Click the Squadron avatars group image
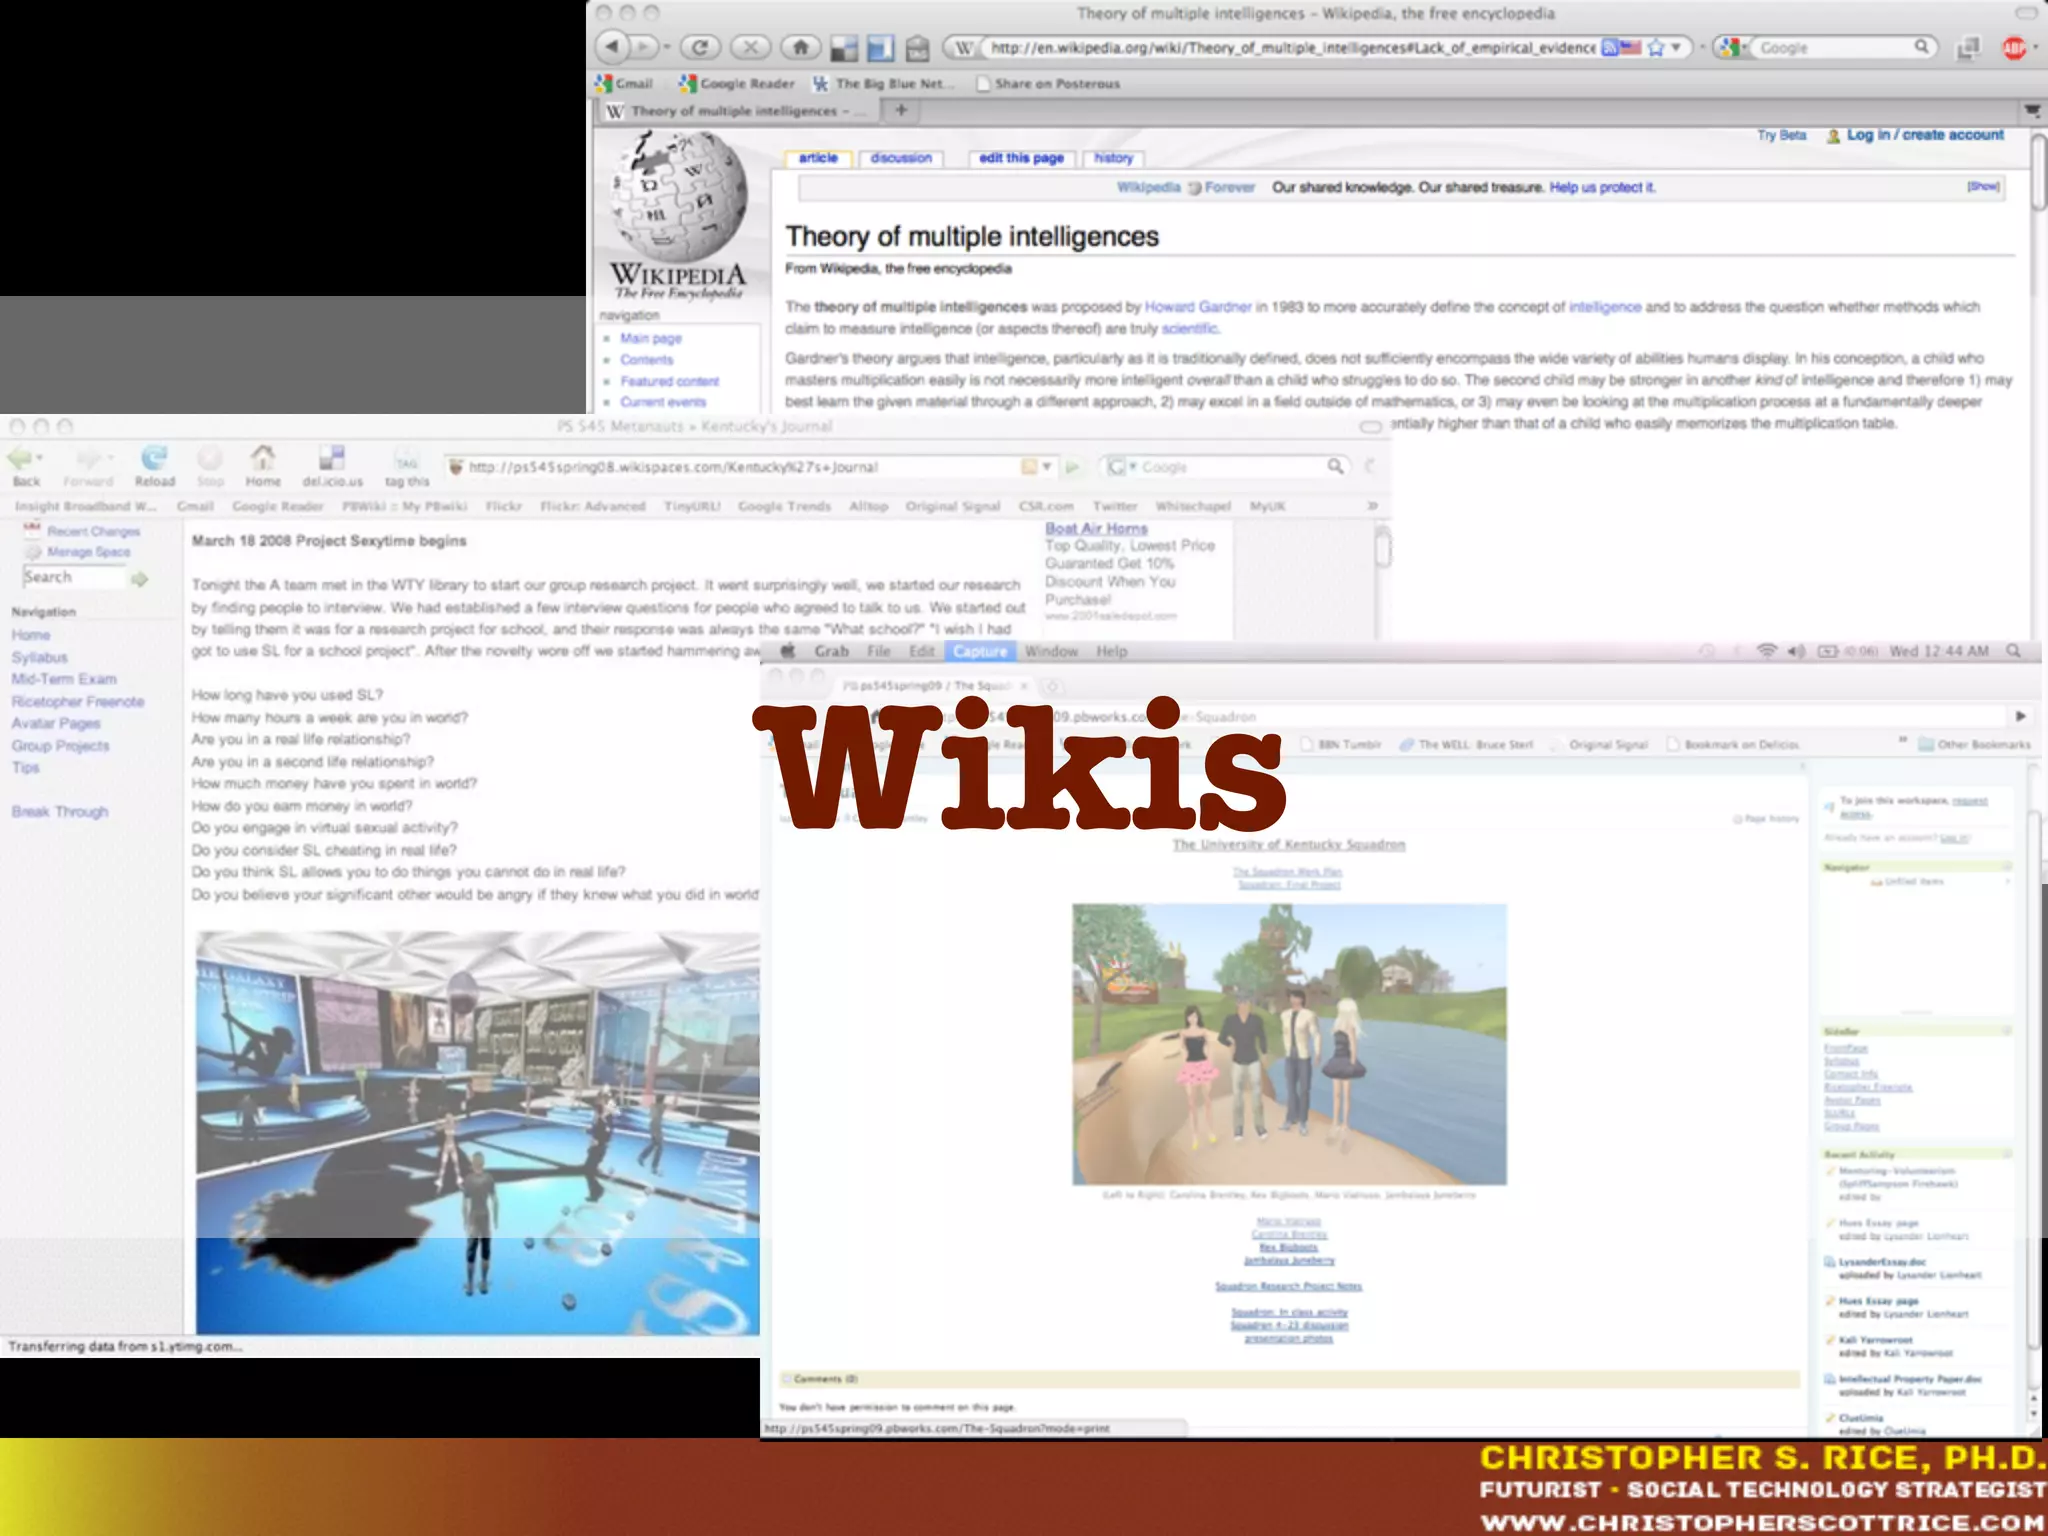 [1289, 1044]
